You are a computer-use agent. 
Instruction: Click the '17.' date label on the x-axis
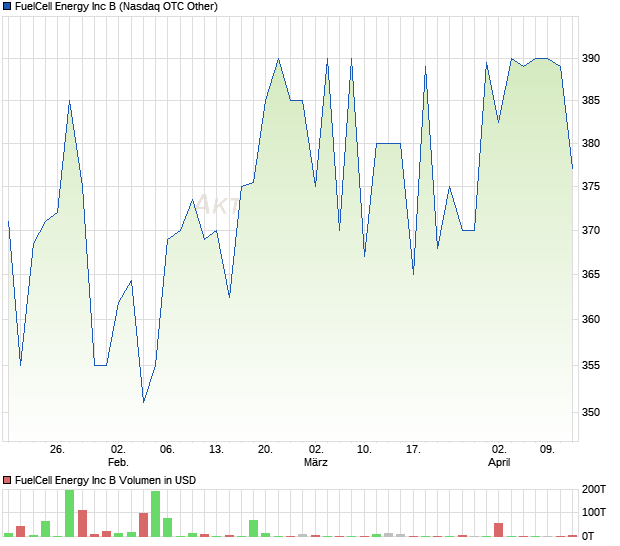[413, 450]
